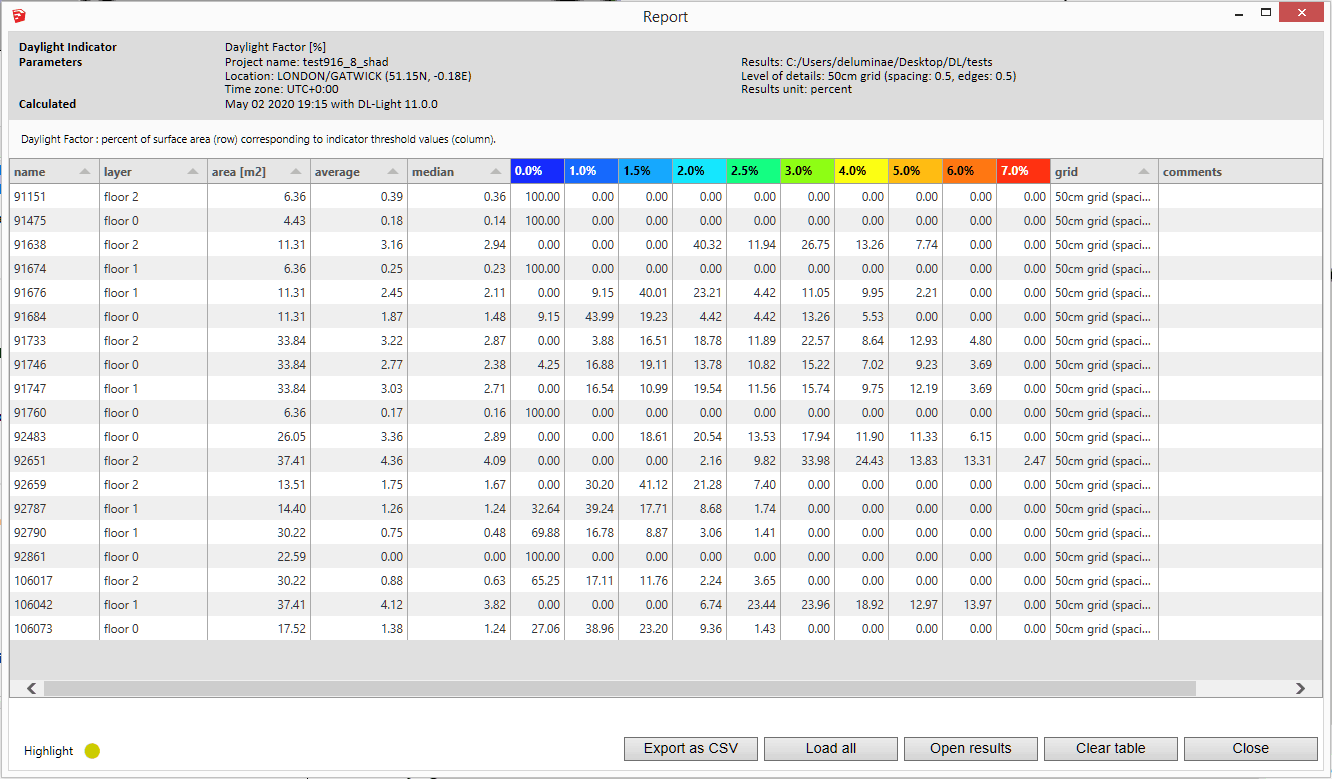Click the yellow Highlight color circle
Screen dimensions: 1332x779
click(92, 751)
